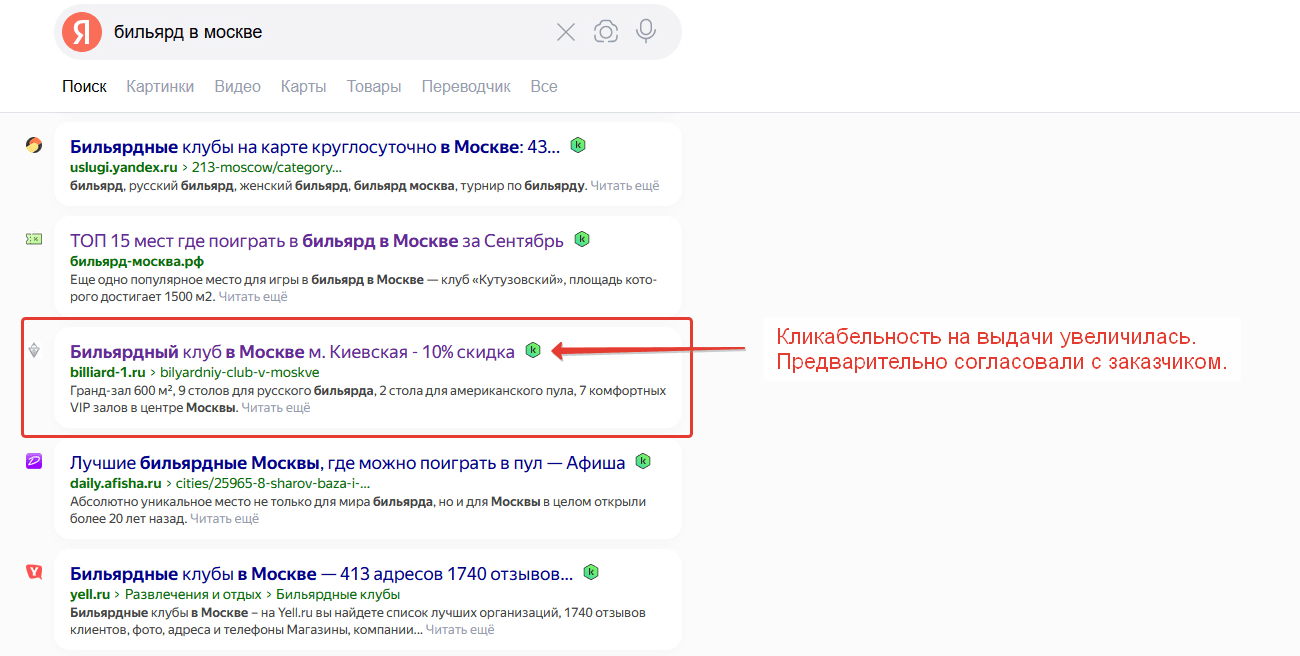The width and height of the screenshot is (1300, 656).
Task: Expand Читать ещё in the uslugi.yandex.ru snippet
Action: click(x=624, y=185)
